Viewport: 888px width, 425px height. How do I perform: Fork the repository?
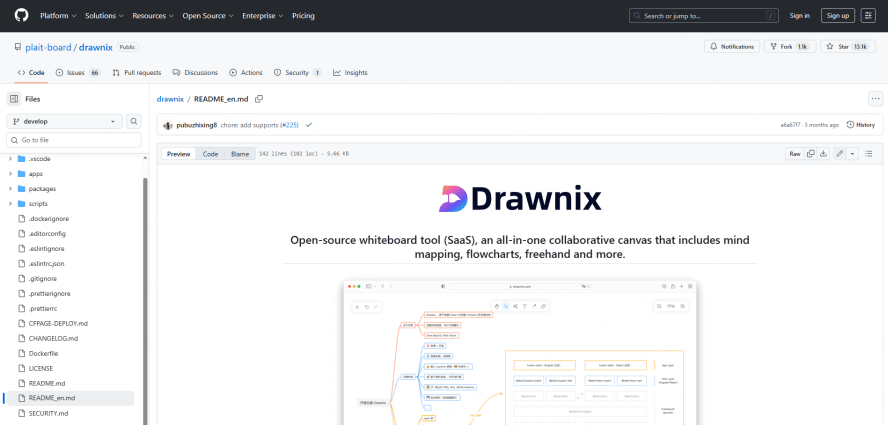click(791, 46)
